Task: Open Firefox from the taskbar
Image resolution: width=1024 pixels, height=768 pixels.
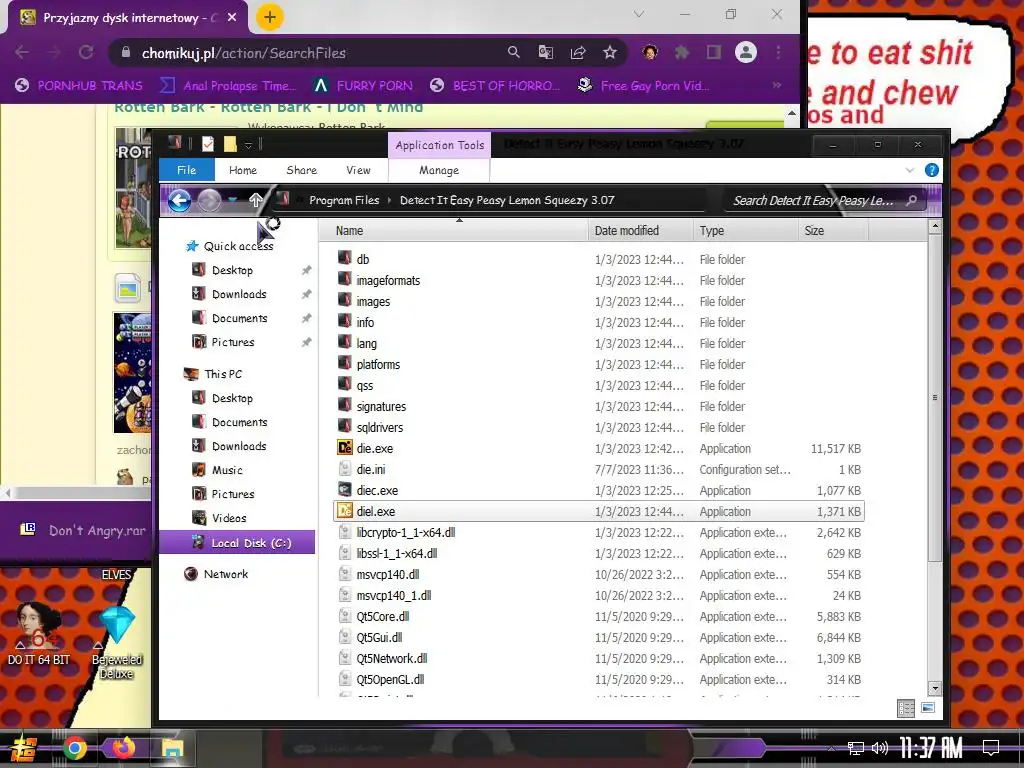Action: 123,748
